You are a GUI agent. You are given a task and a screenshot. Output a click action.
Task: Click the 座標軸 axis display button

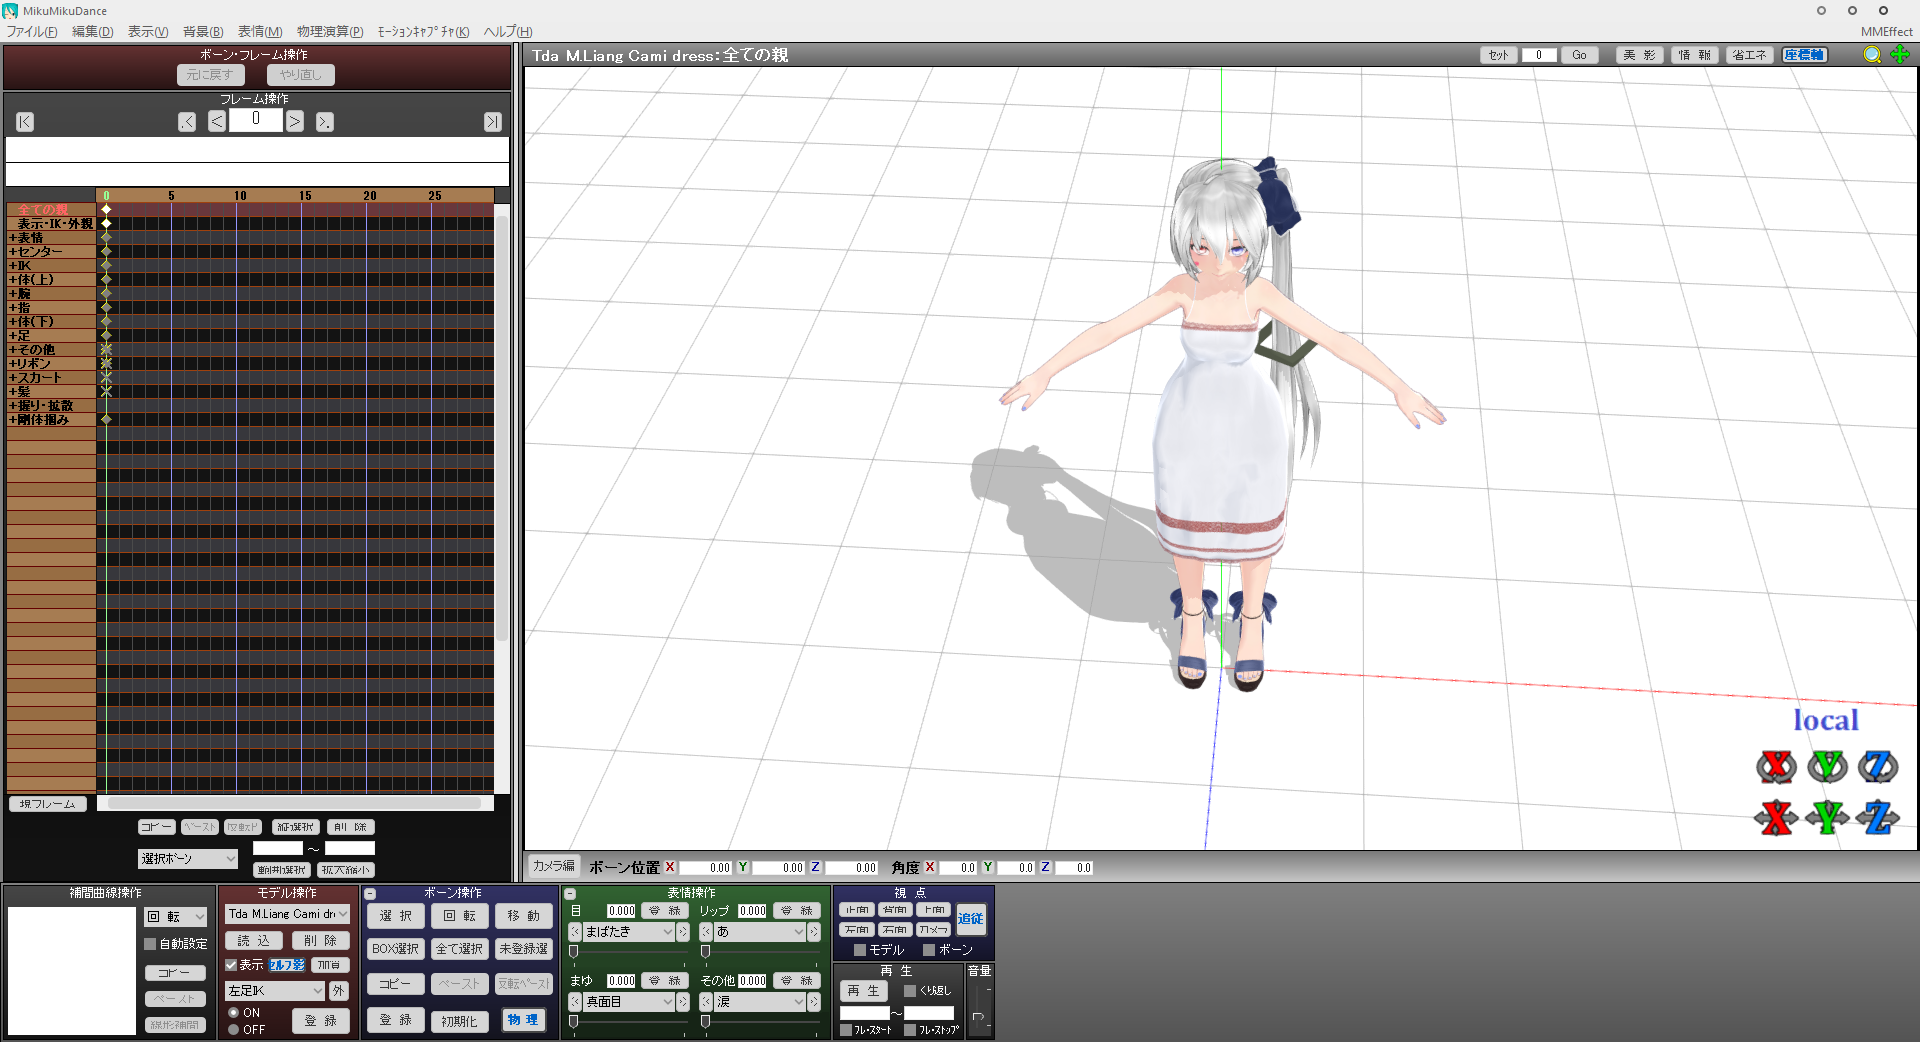click(1804, 55)
